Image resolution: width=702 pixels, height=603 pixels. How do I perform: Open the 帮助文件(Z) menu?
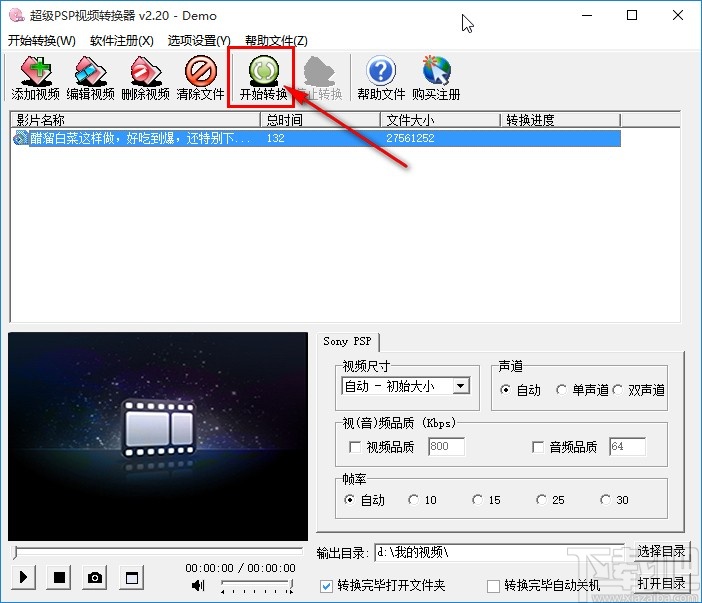click(276, 41)
